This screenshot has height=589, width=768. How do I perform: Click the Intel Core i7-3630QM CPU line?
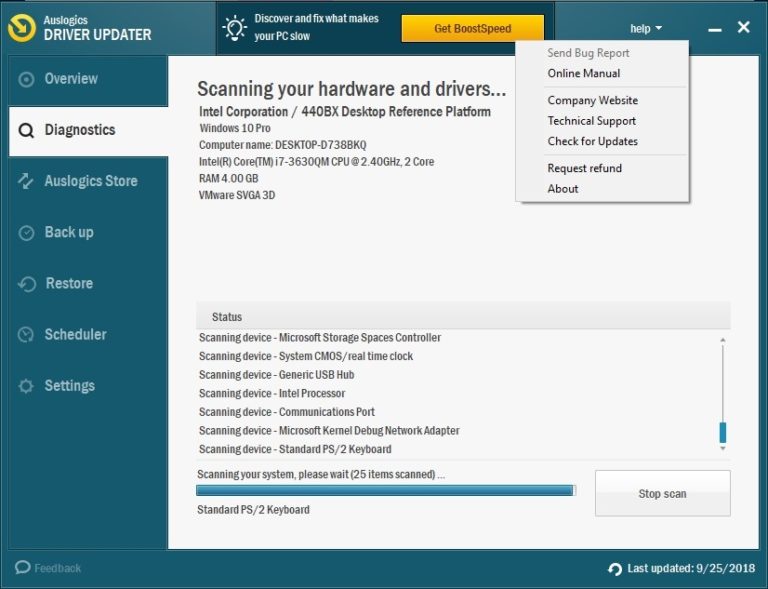pyautogui.click(x=316, y=162)
